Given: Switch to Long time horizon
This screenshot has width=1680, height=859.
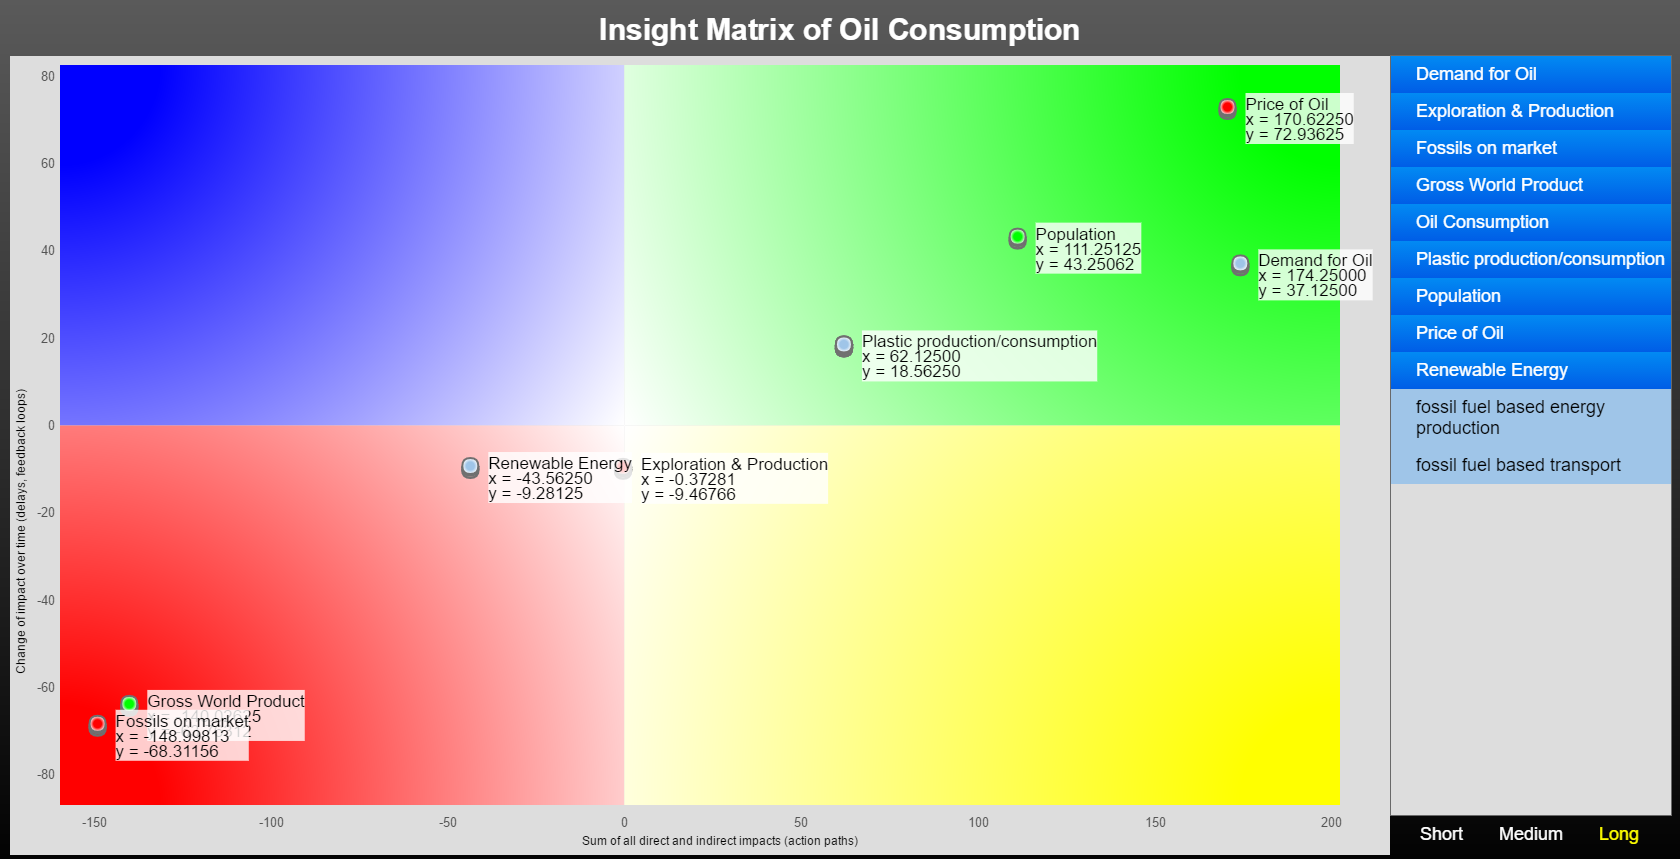Looking at the screenshot, I should (x=1618, y=834).
